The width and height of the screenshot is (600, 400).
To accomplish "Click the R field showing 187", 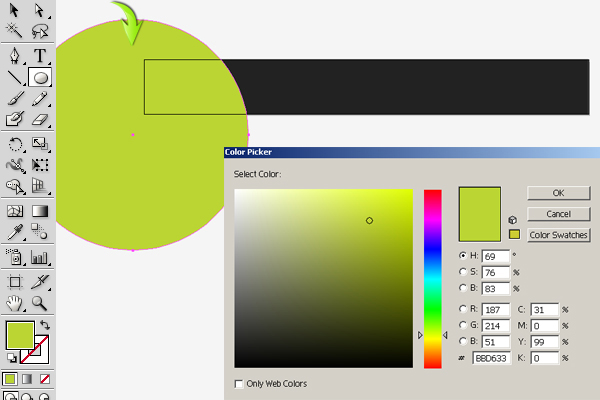I will [496, 310].
